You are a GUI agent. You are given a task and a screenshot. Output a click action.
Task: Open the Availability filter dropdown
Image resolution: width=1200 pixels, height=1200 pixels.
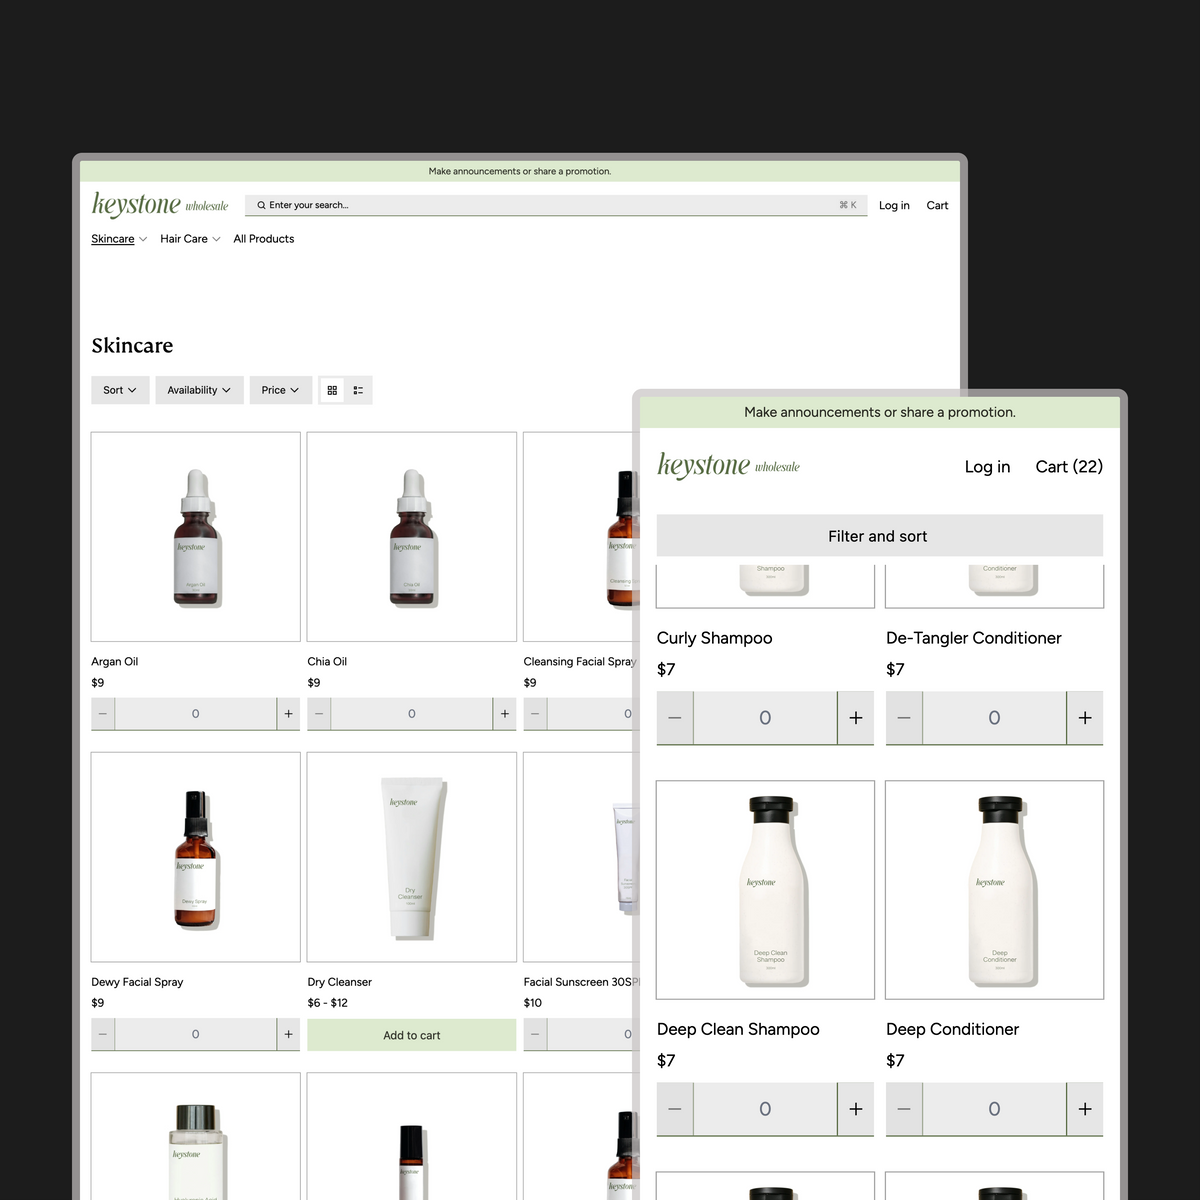pos(199,390)
